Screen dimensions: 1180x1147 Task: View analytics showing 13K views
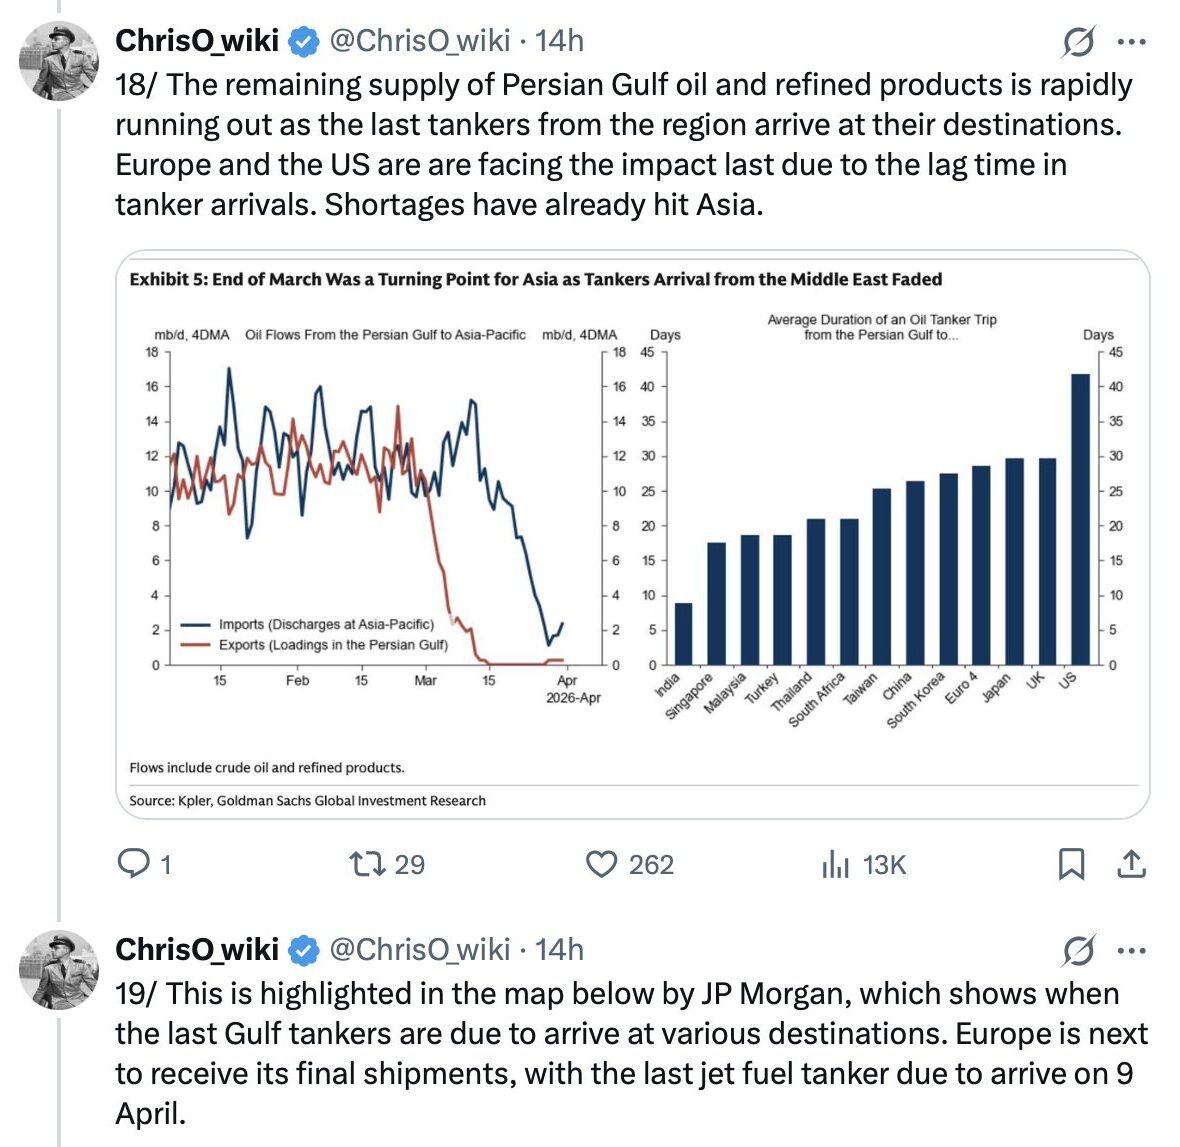[834, 864]
